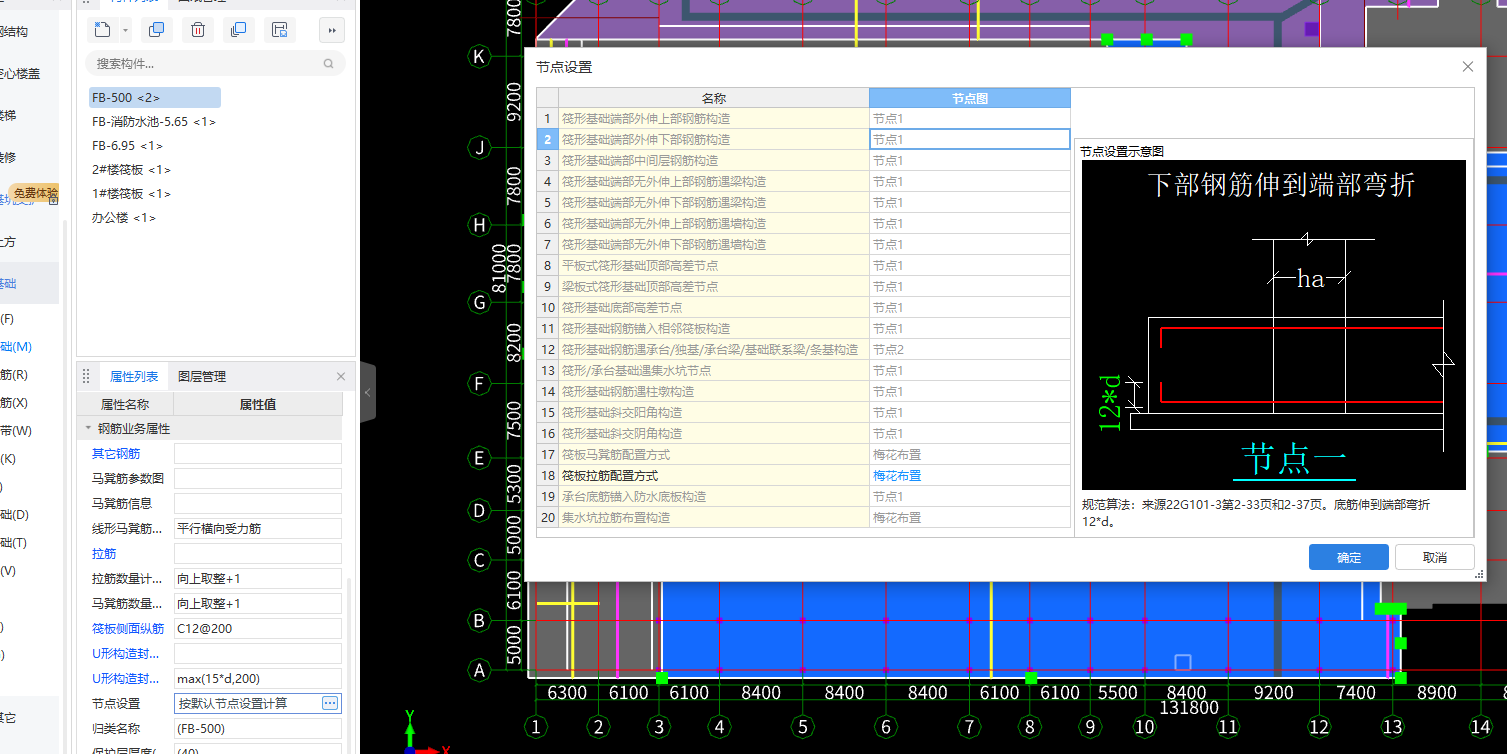Image resolution: width=1507 pixels, height=754 pixels.
Task: Select row 筏形/承台基础遇集水坑节点
Action: pyautogui.click(x=714, y=370)
